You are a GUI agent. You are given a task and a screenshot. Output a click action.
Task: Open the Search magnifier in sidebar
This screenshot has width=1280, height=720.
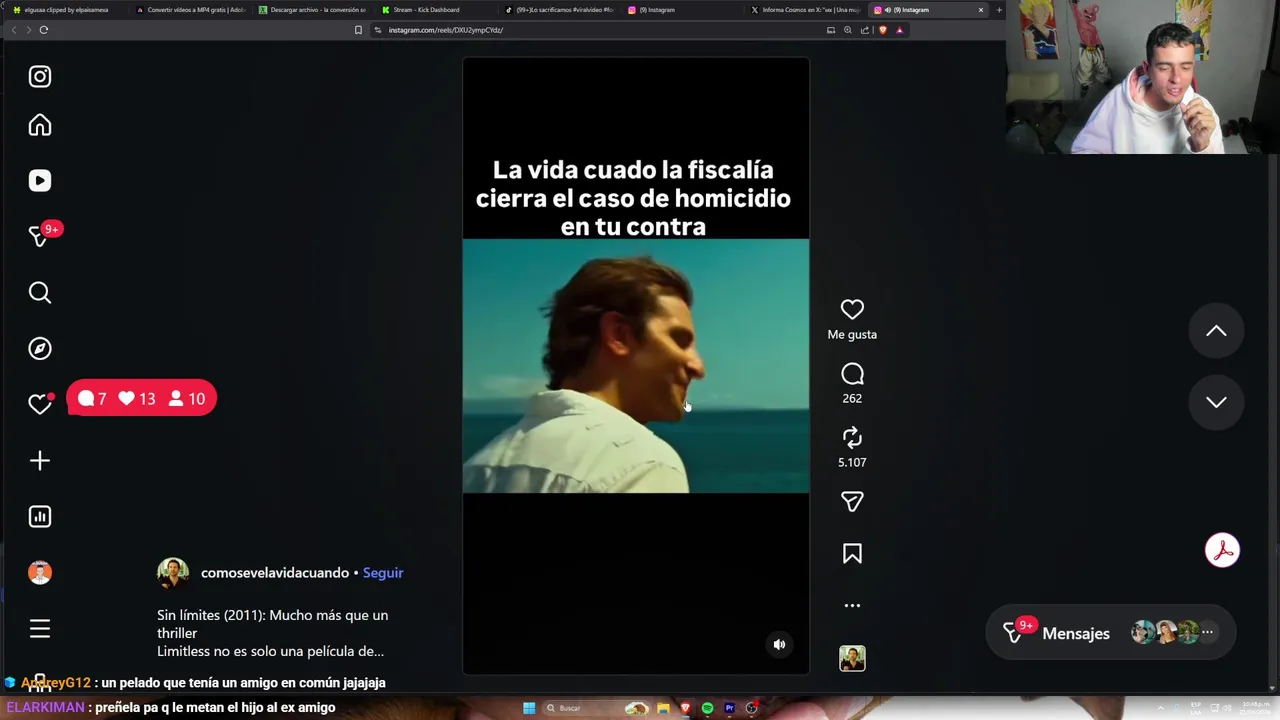(x=40, y=293)
